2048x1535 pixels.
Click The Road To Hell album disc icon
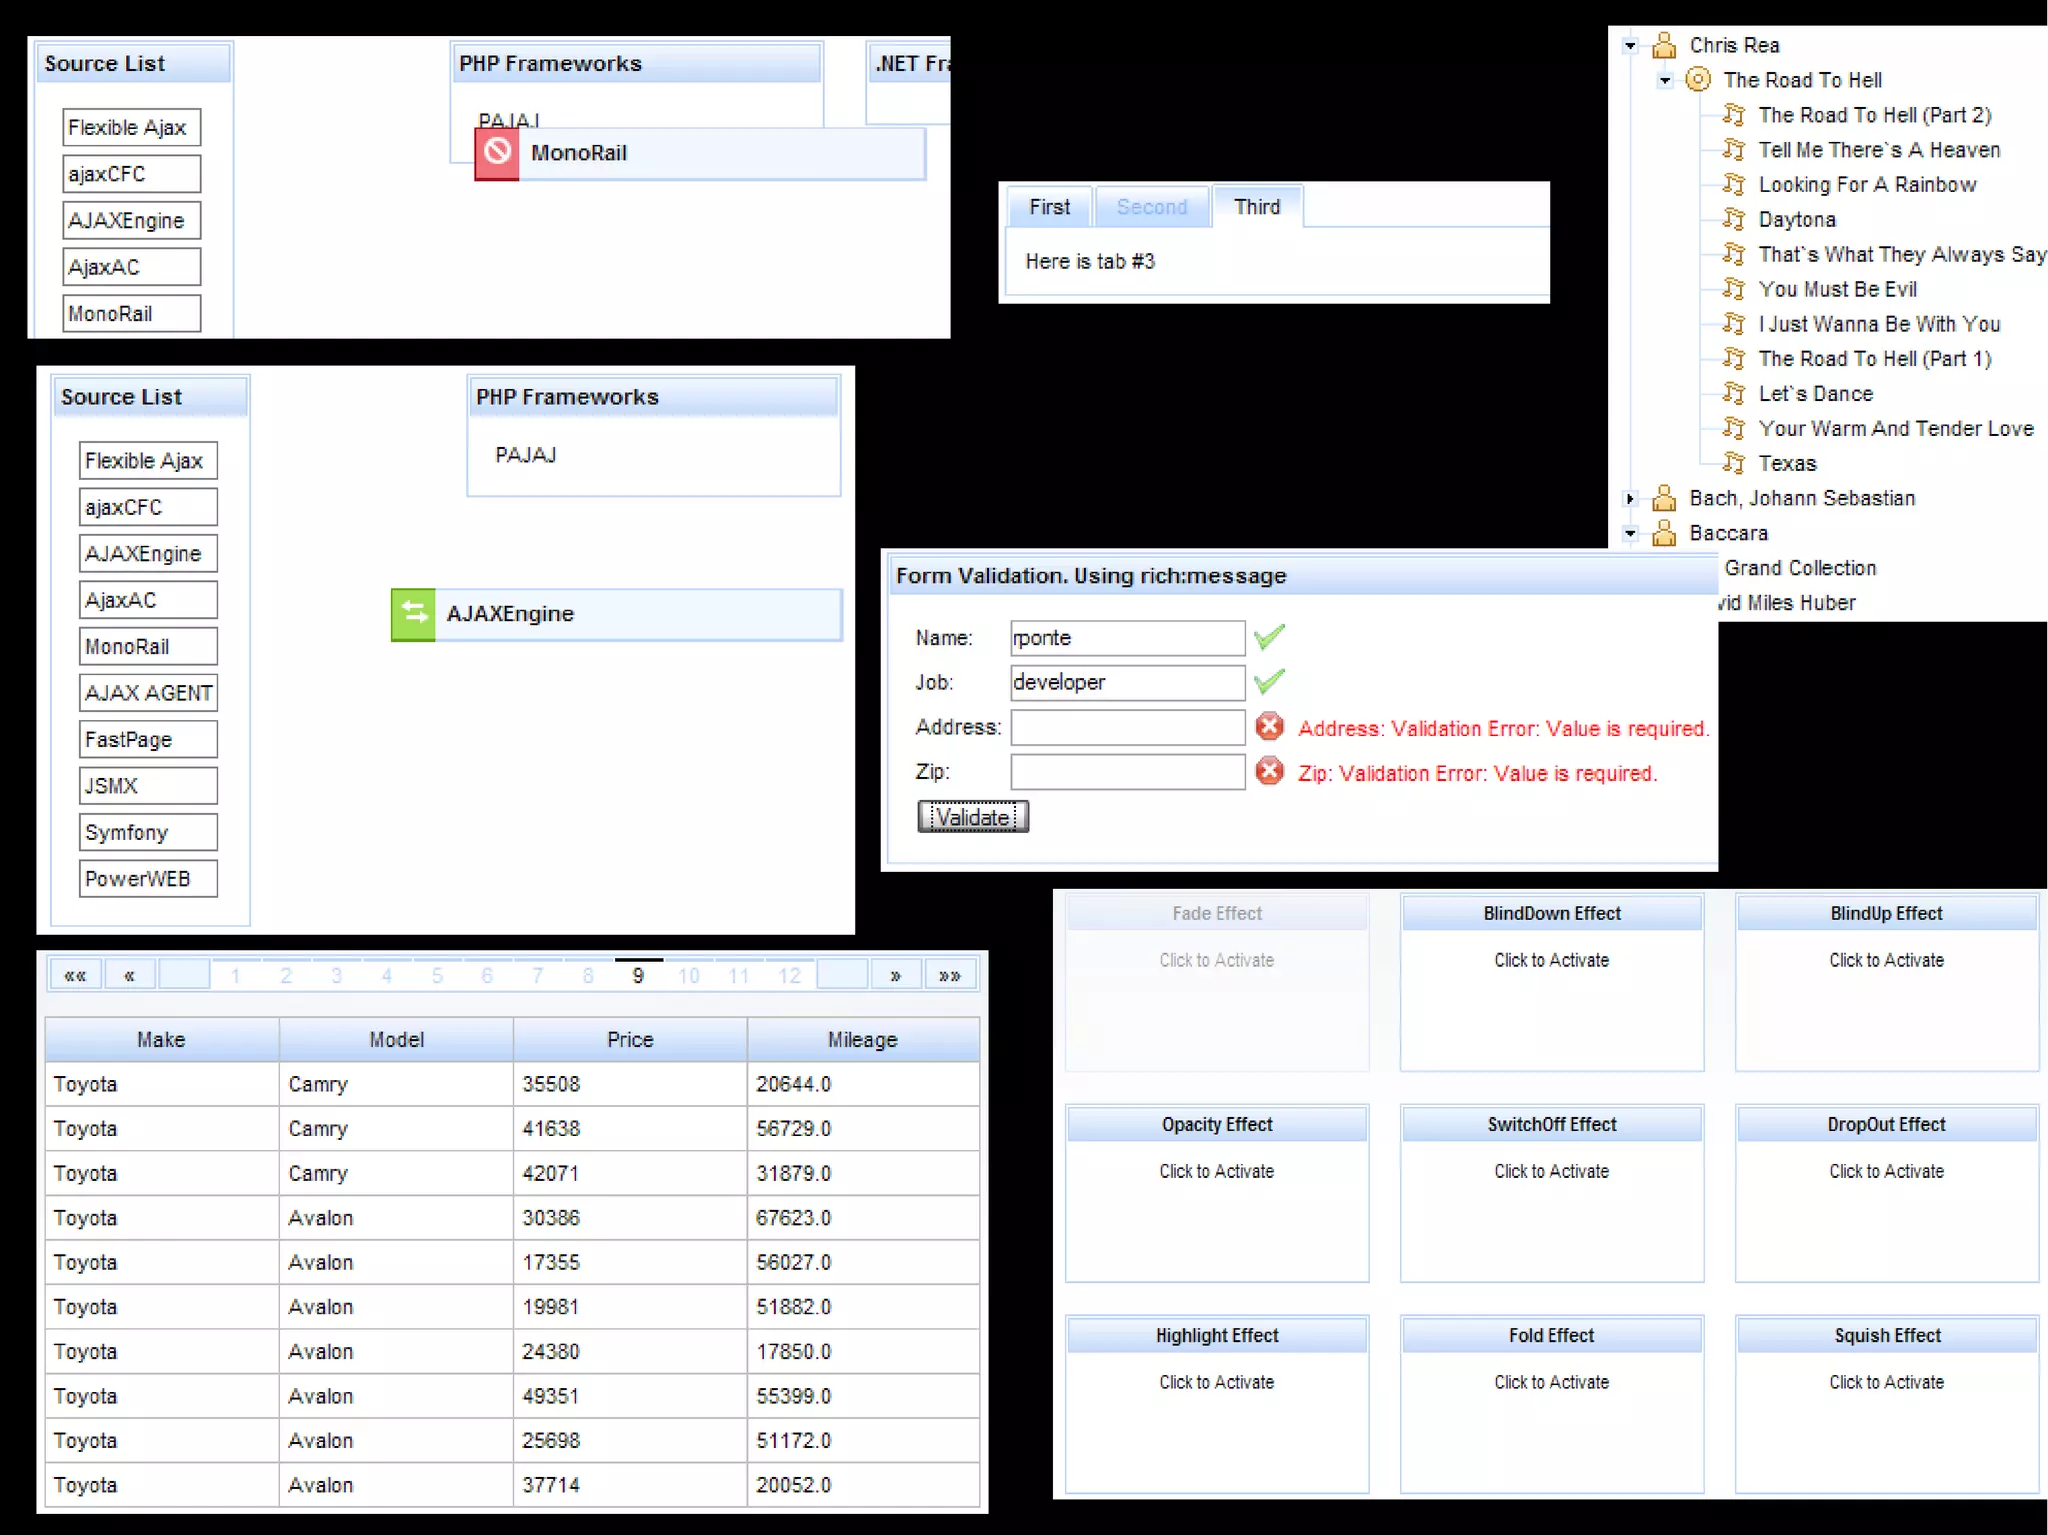click(x=1698, y=79)
